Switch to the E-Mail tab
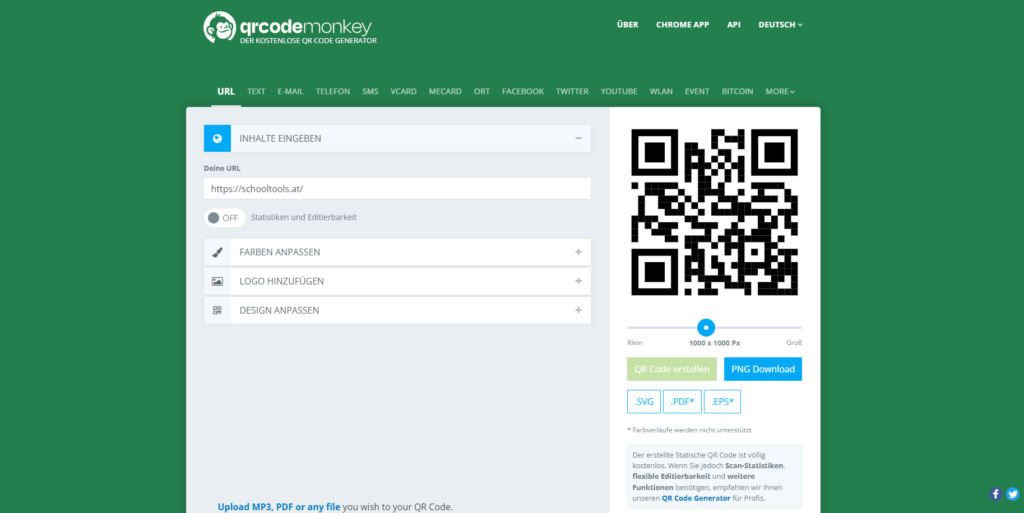 pyautogui.click(x=291, y=91)
